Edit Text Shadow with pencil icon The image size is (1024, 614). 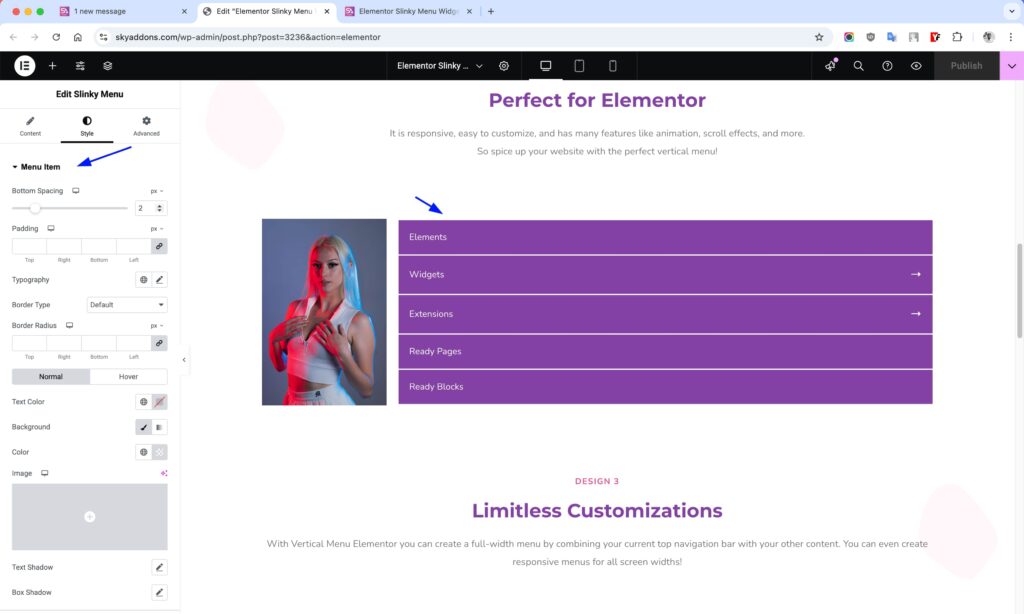(159, 567)
